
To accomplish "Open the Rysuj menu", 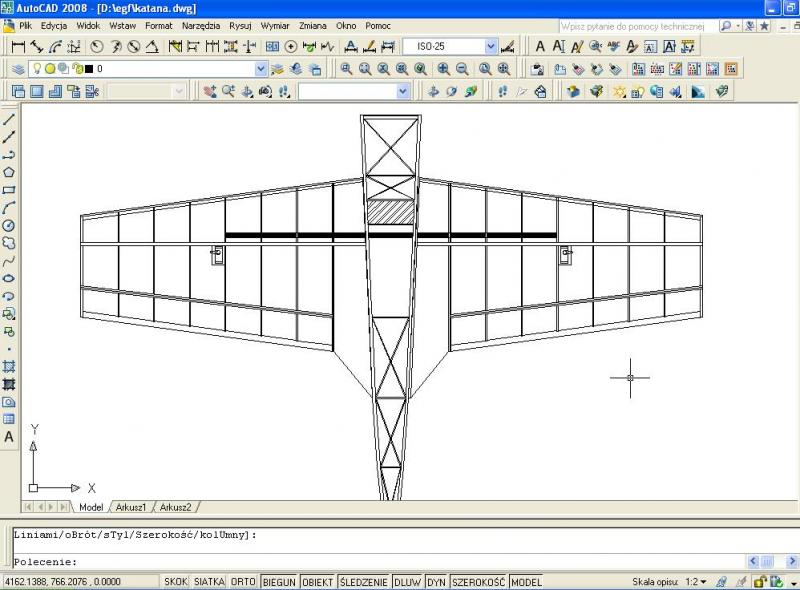I will [x=240, y=24].
